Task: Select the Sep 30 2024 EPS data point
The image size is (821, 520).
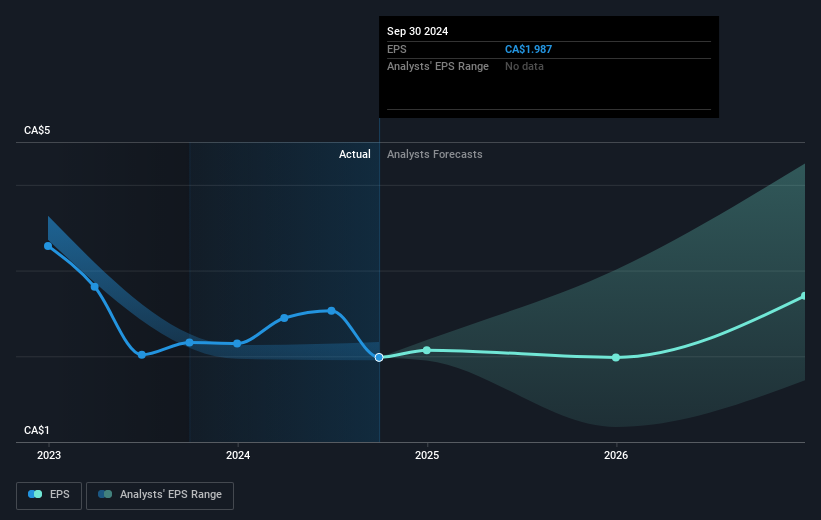Action: pyautogui.click(x=379, y=357)
